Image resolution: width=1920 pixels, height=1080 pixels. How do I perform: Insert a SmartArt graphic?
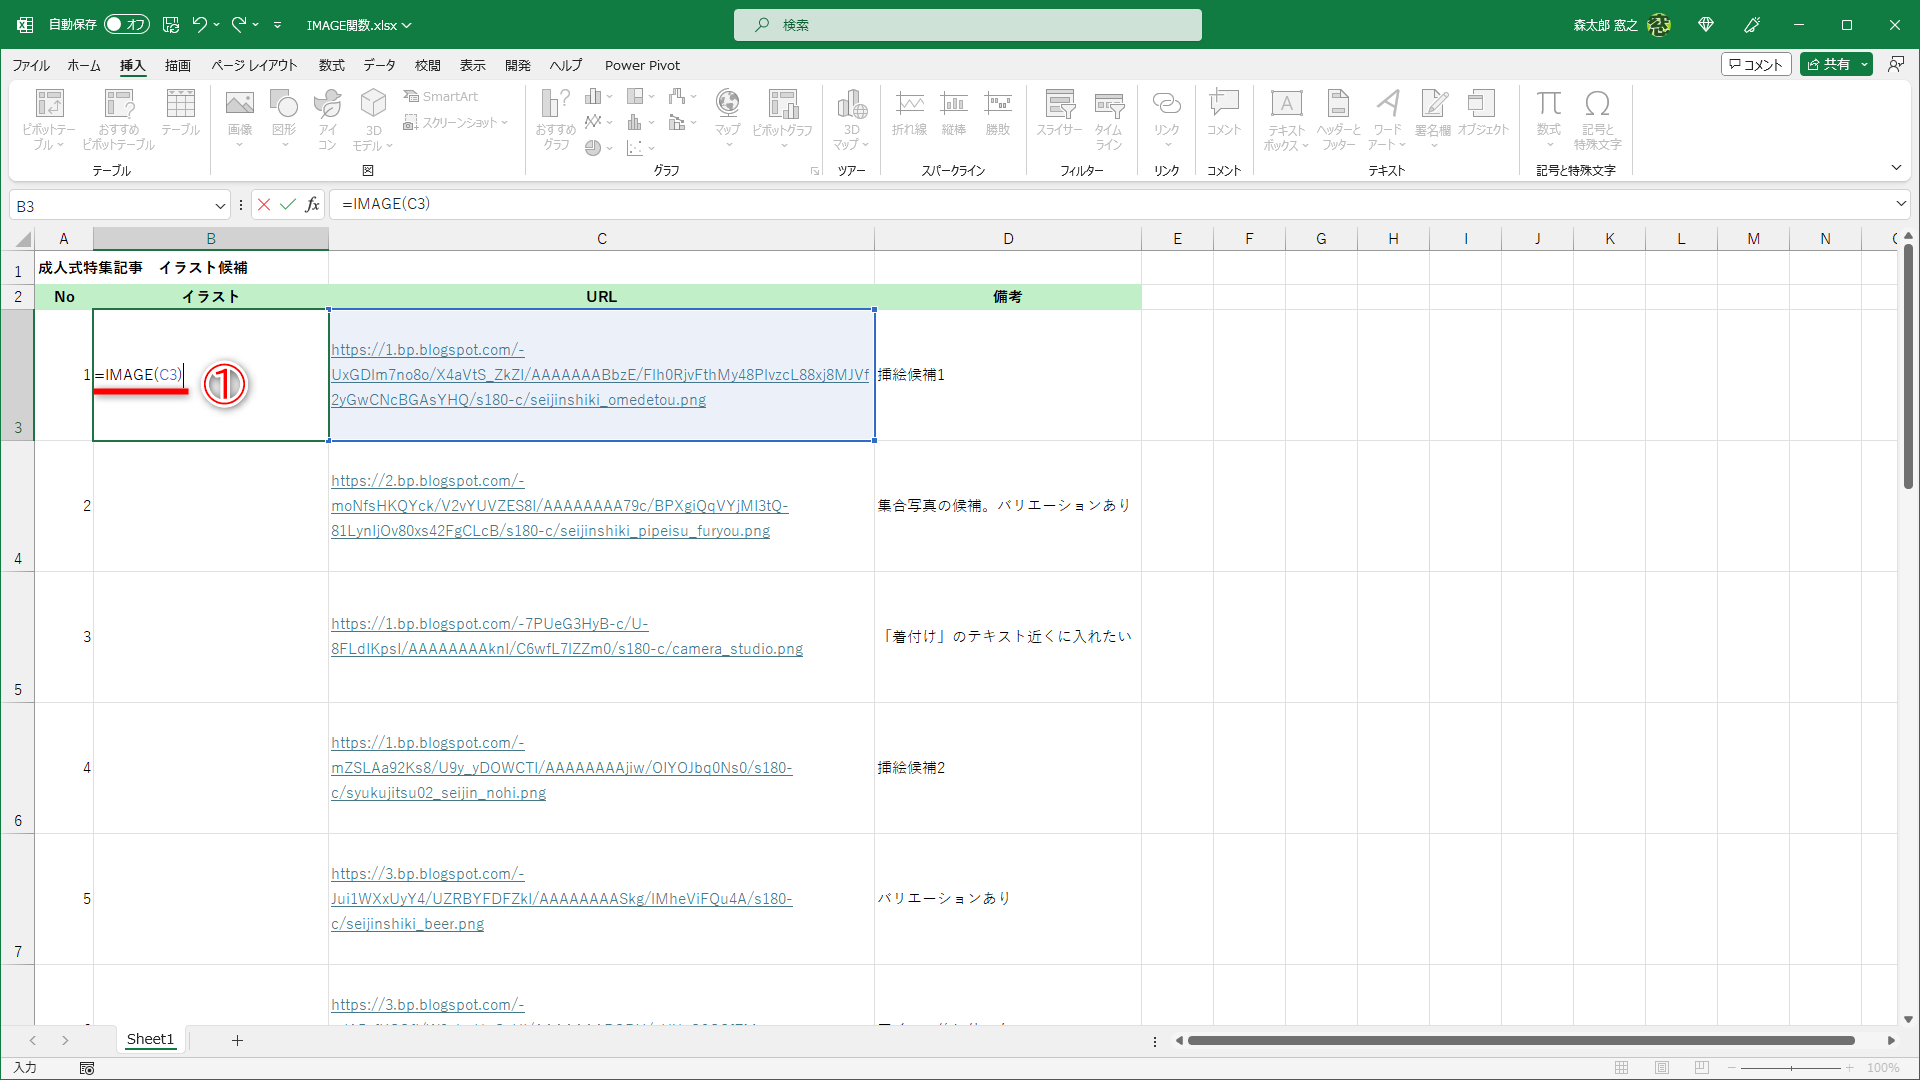coord(441,96)
